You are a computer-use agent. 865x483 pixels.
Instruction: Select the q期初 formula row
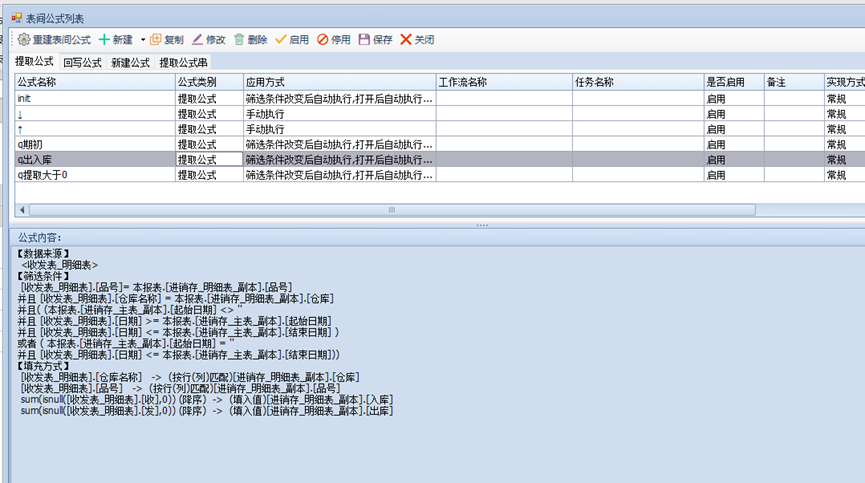point(95,144)
